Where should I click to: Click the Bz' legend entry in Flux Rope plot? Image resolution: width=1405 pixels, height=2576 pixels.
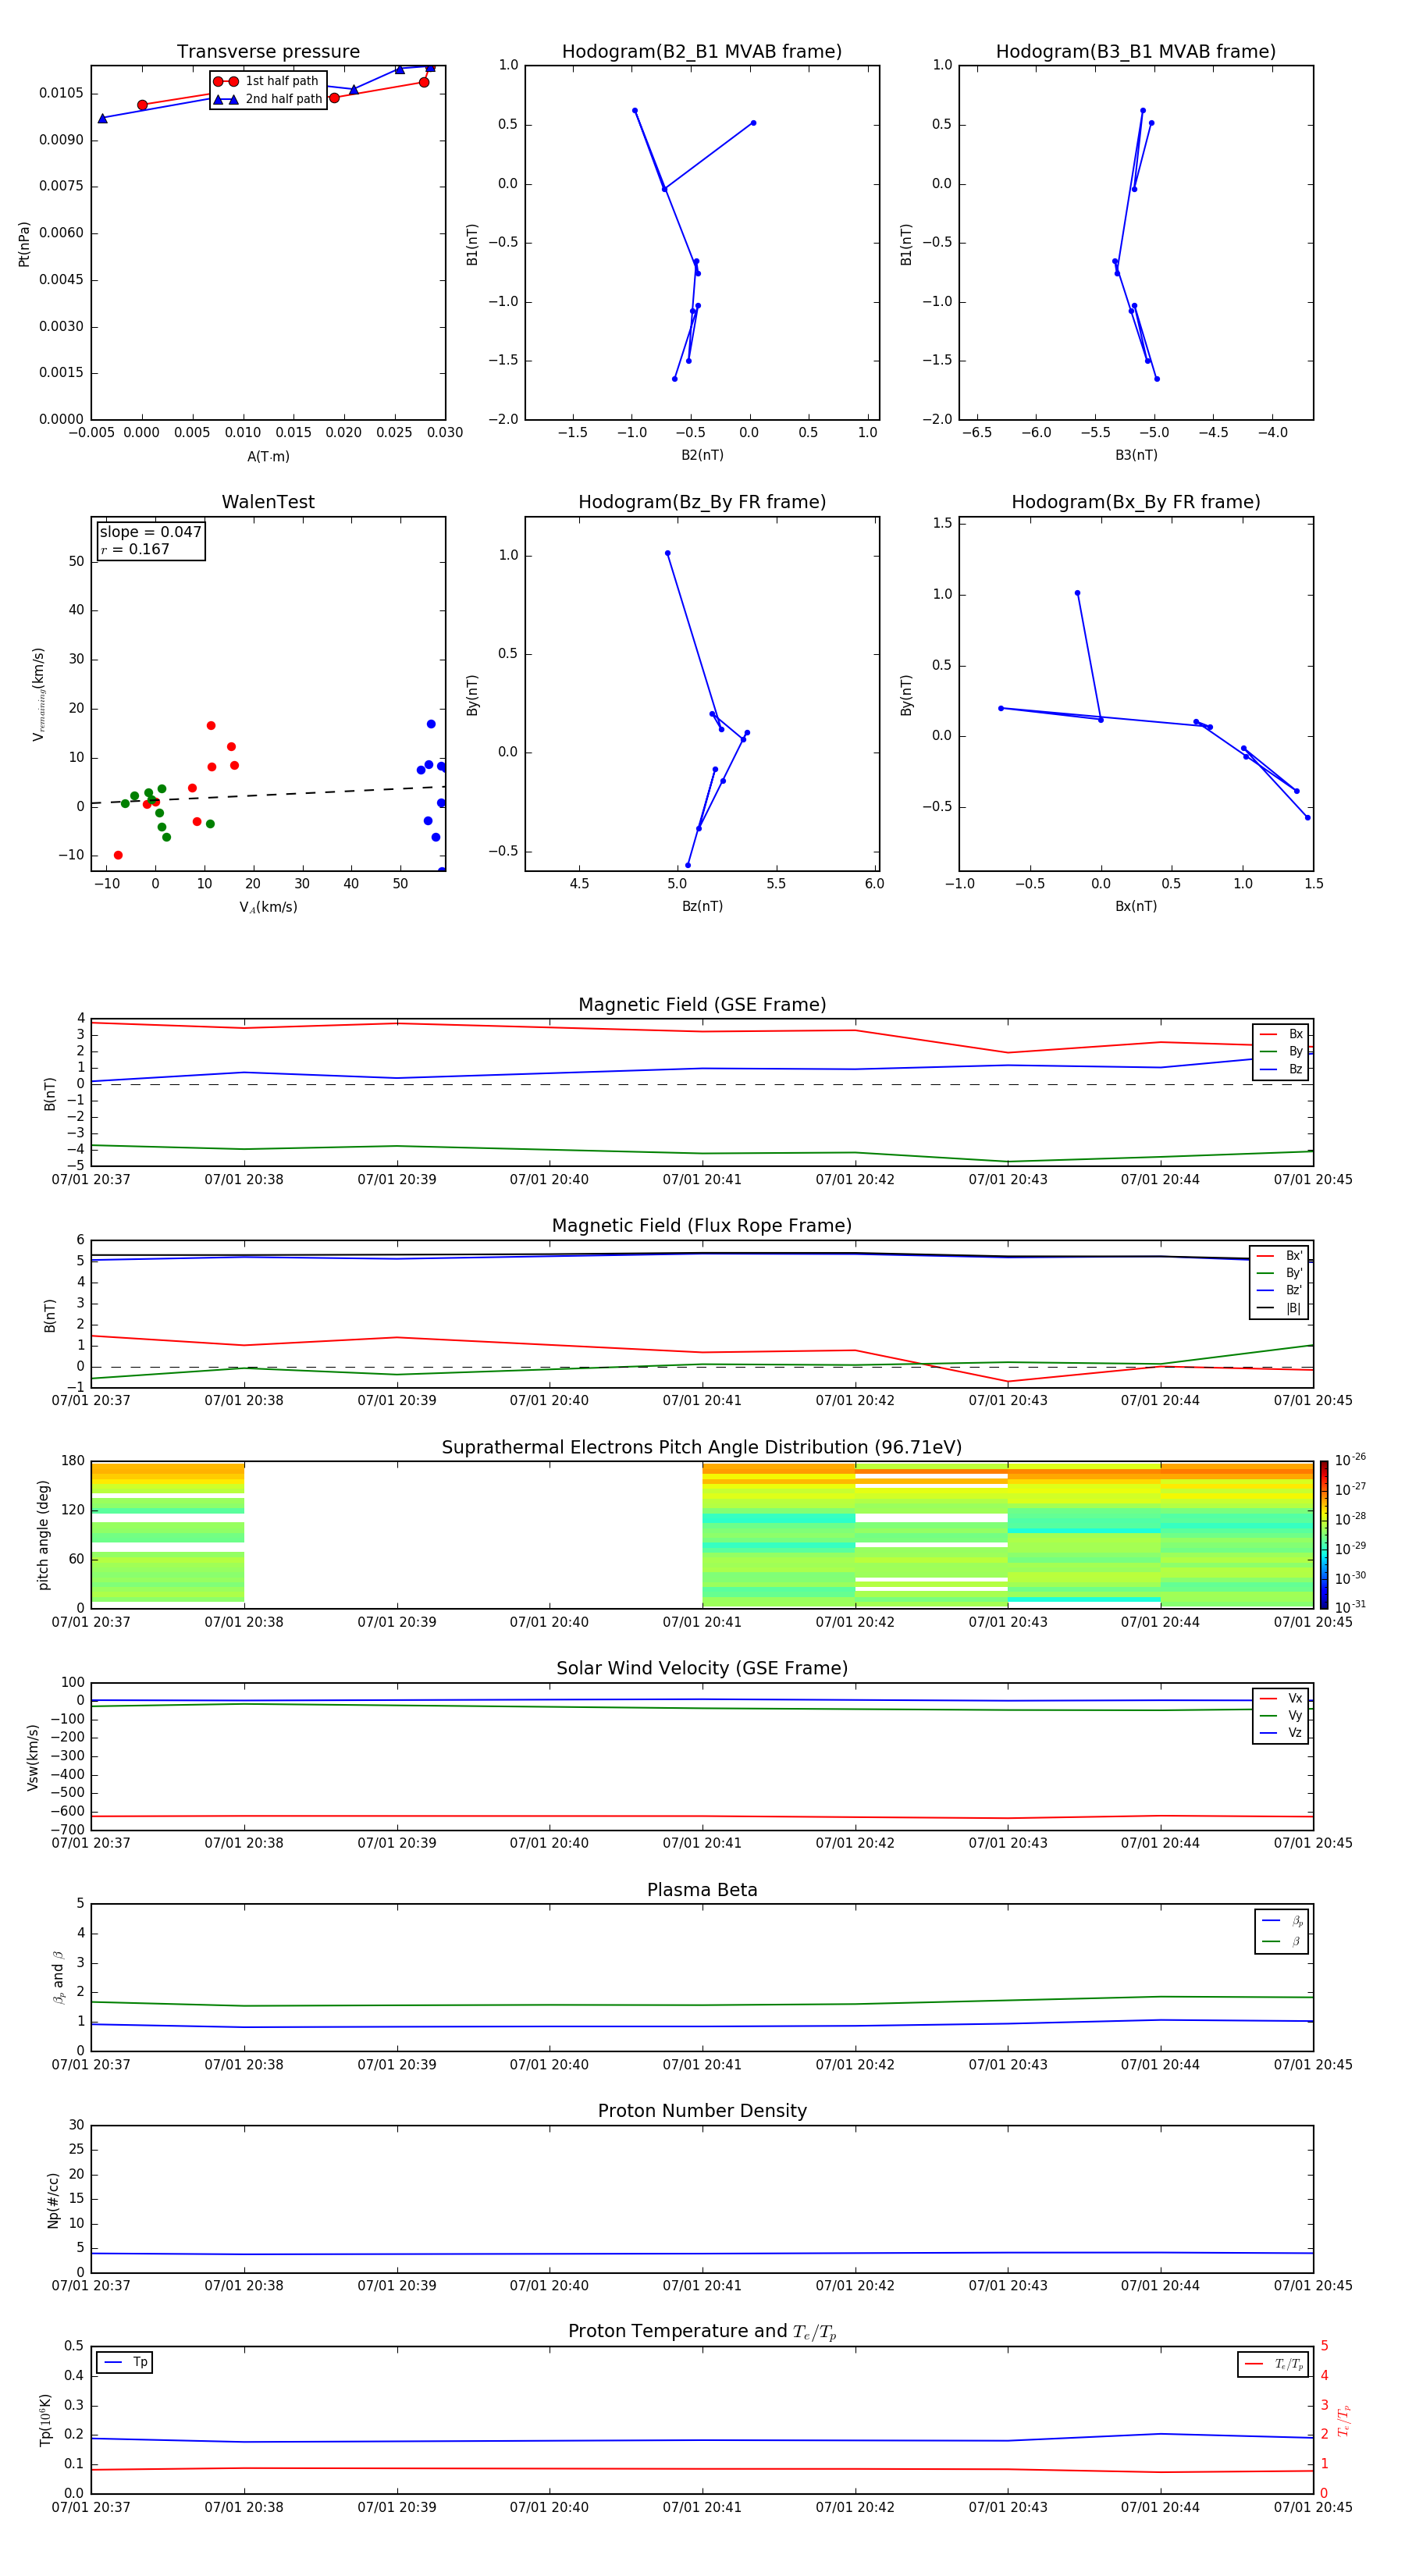coord(1280,1290)
